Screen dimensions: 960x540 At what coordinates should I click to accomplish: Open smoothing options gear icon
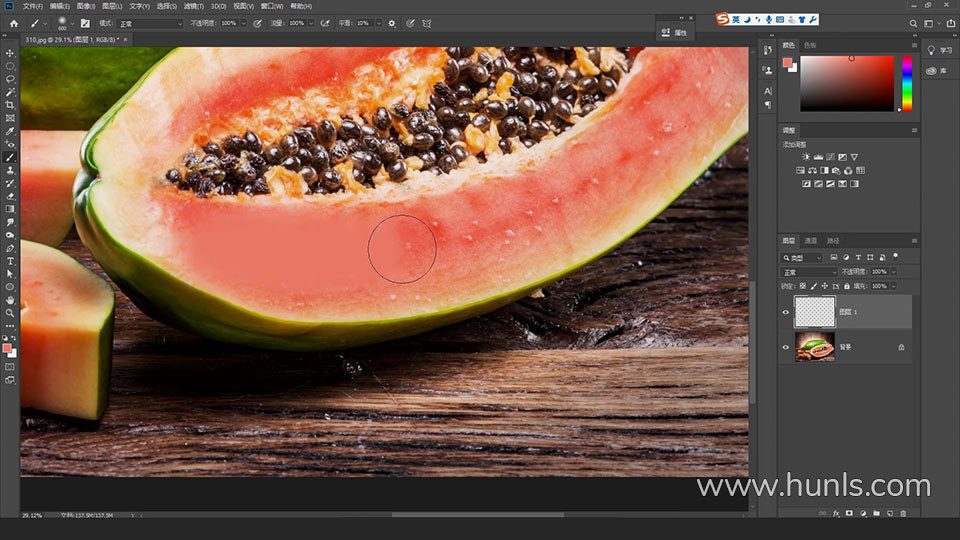[392, 23]
